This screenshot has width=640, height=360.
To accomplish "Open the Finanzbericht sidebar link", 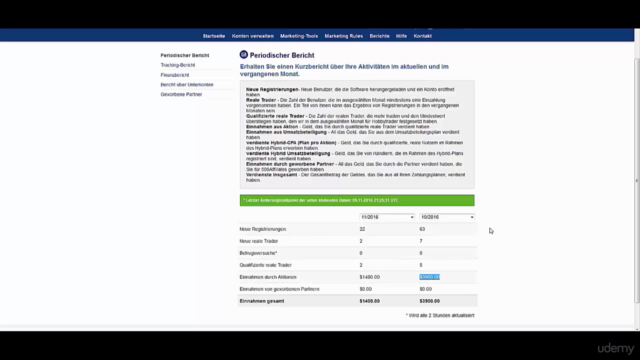I will pyautogui.click(x=175, y=75).
